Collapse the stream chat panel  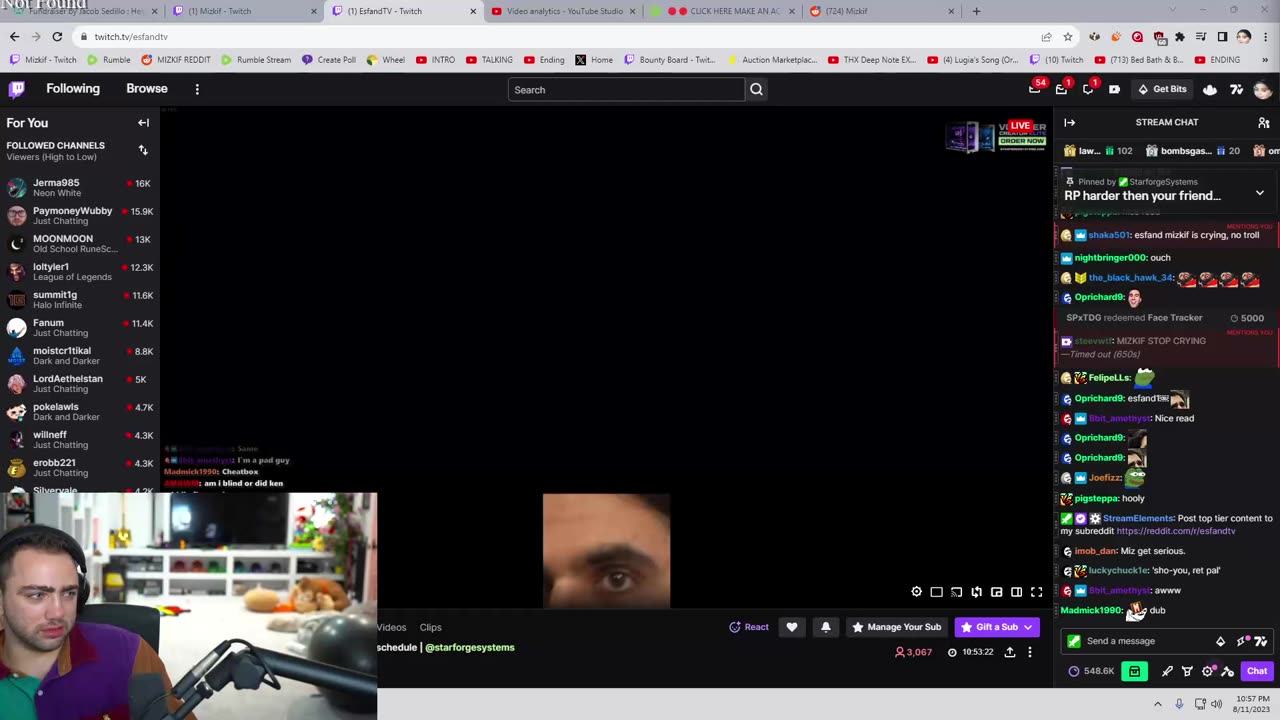pos(1069,122)
